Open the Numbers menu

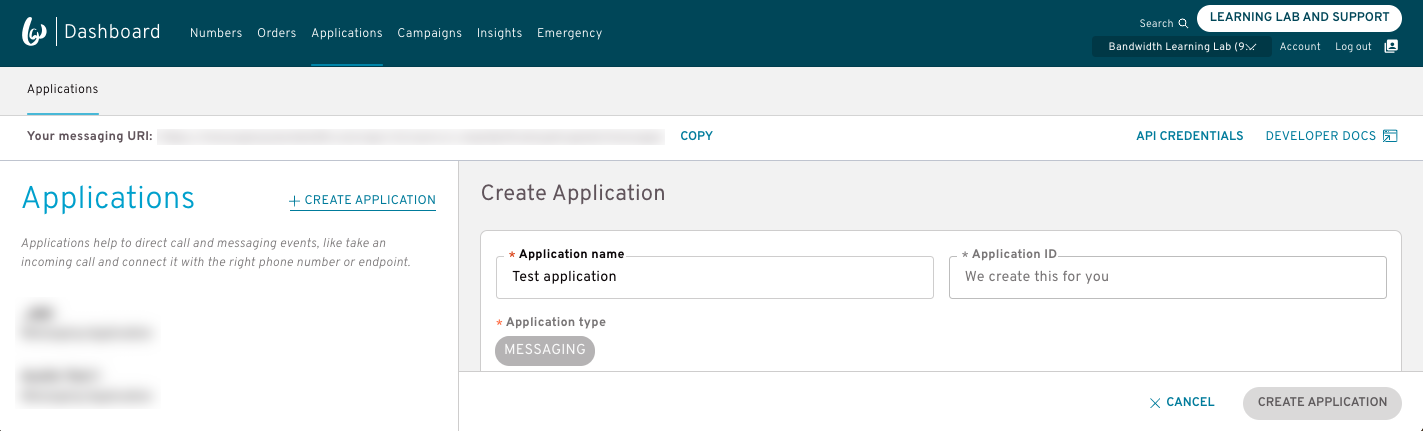(216, 33)
